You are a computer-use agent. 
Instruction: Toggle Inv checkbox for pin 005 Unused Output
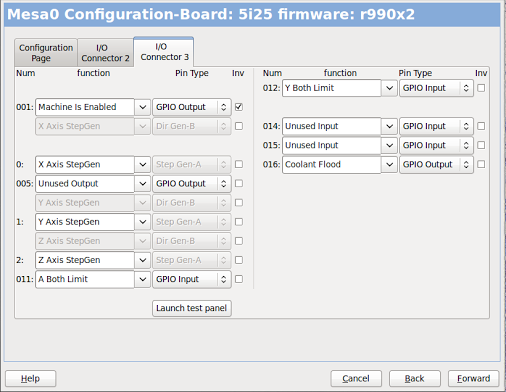pos(239,183)
